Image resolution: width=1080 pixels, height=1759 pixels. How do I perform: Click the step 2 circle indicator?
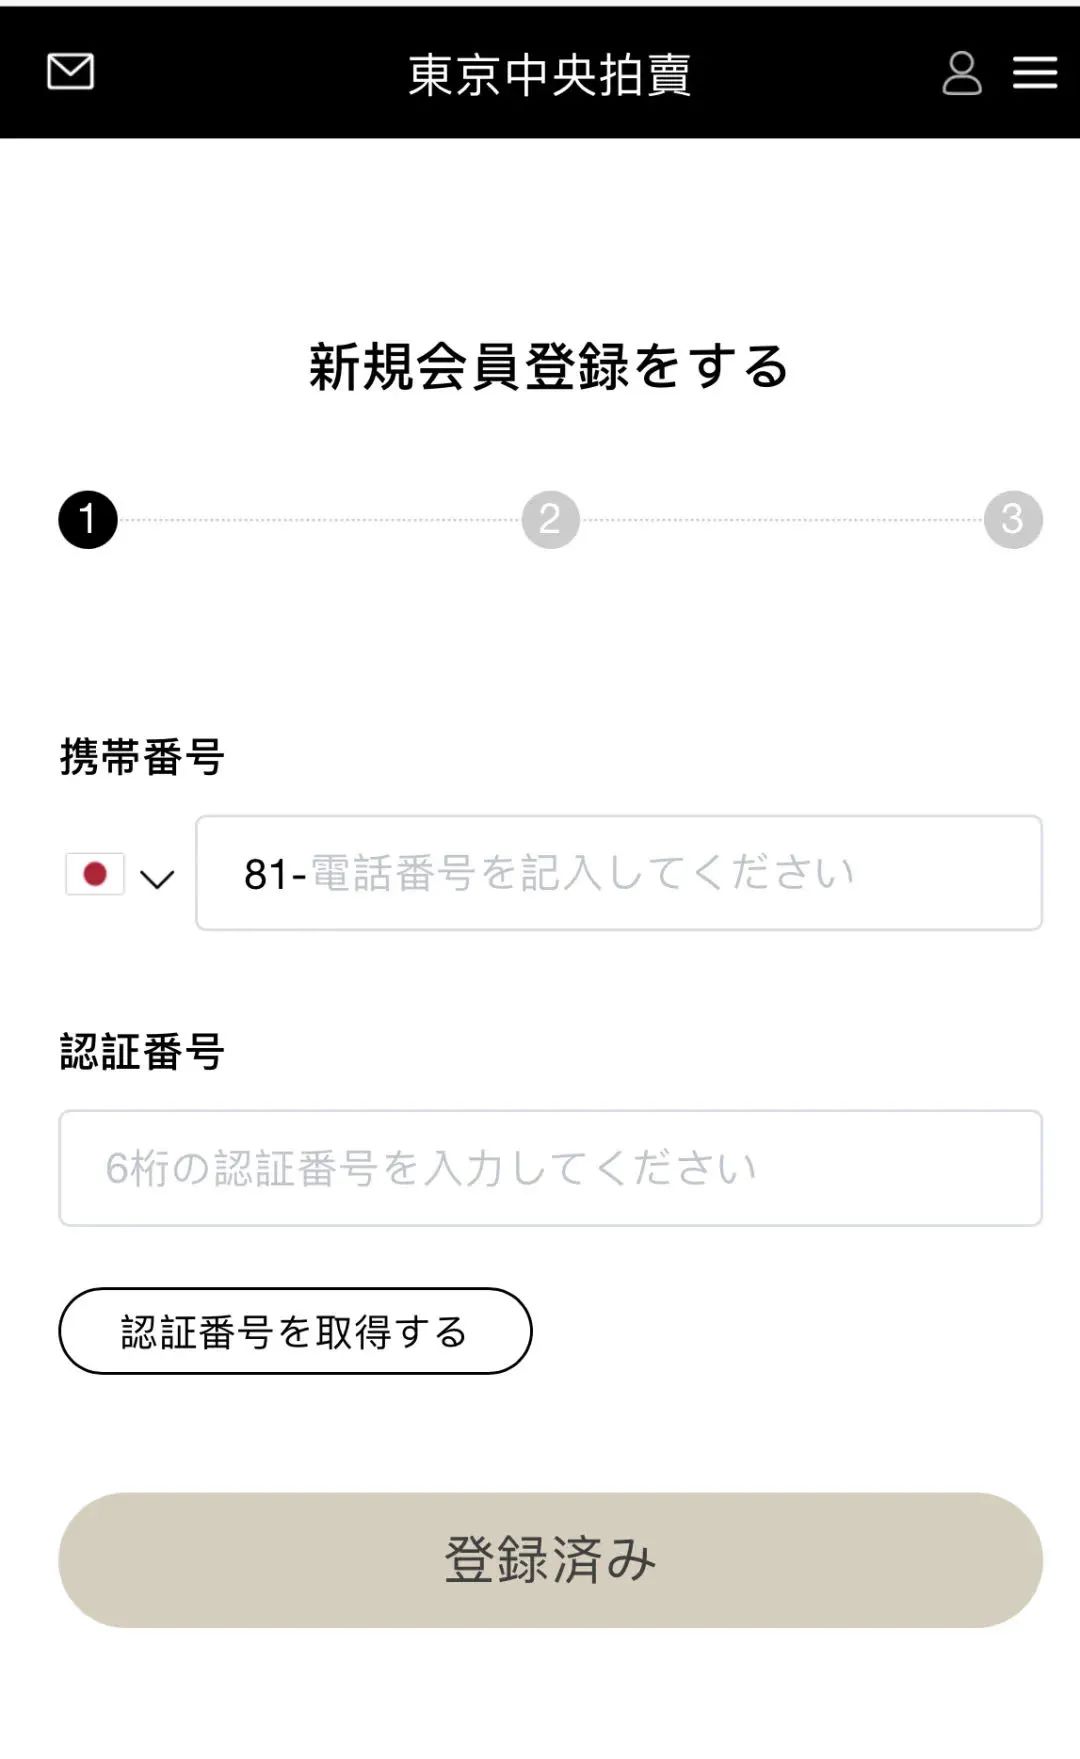click(550, 520)
